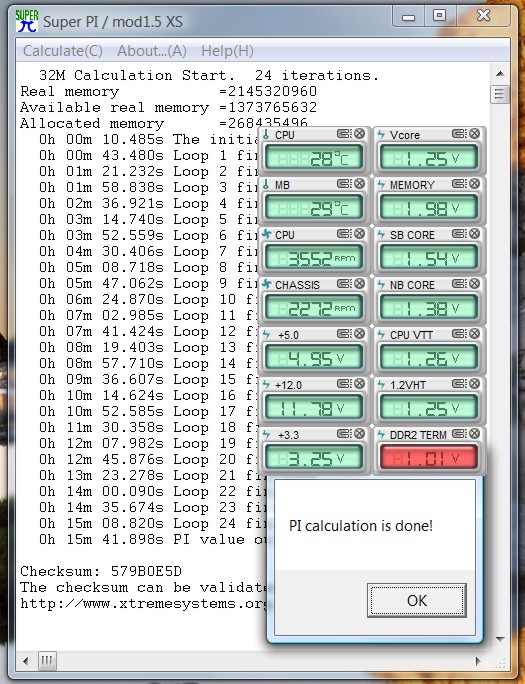Close the 1.2VHT voltage widget

474,384
